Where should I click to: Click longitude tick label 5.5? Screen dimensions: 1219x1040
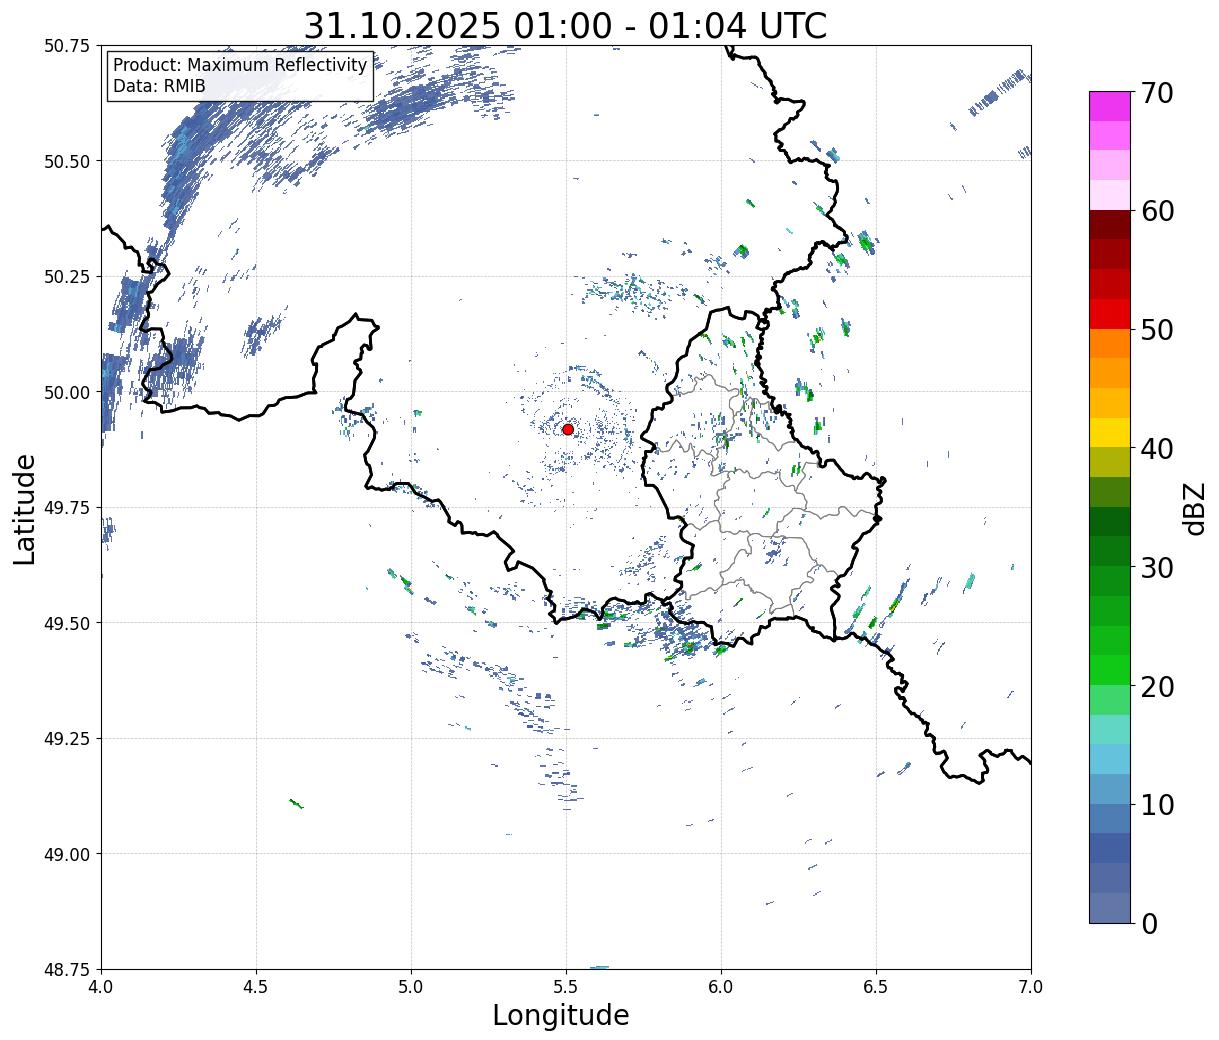566,986
